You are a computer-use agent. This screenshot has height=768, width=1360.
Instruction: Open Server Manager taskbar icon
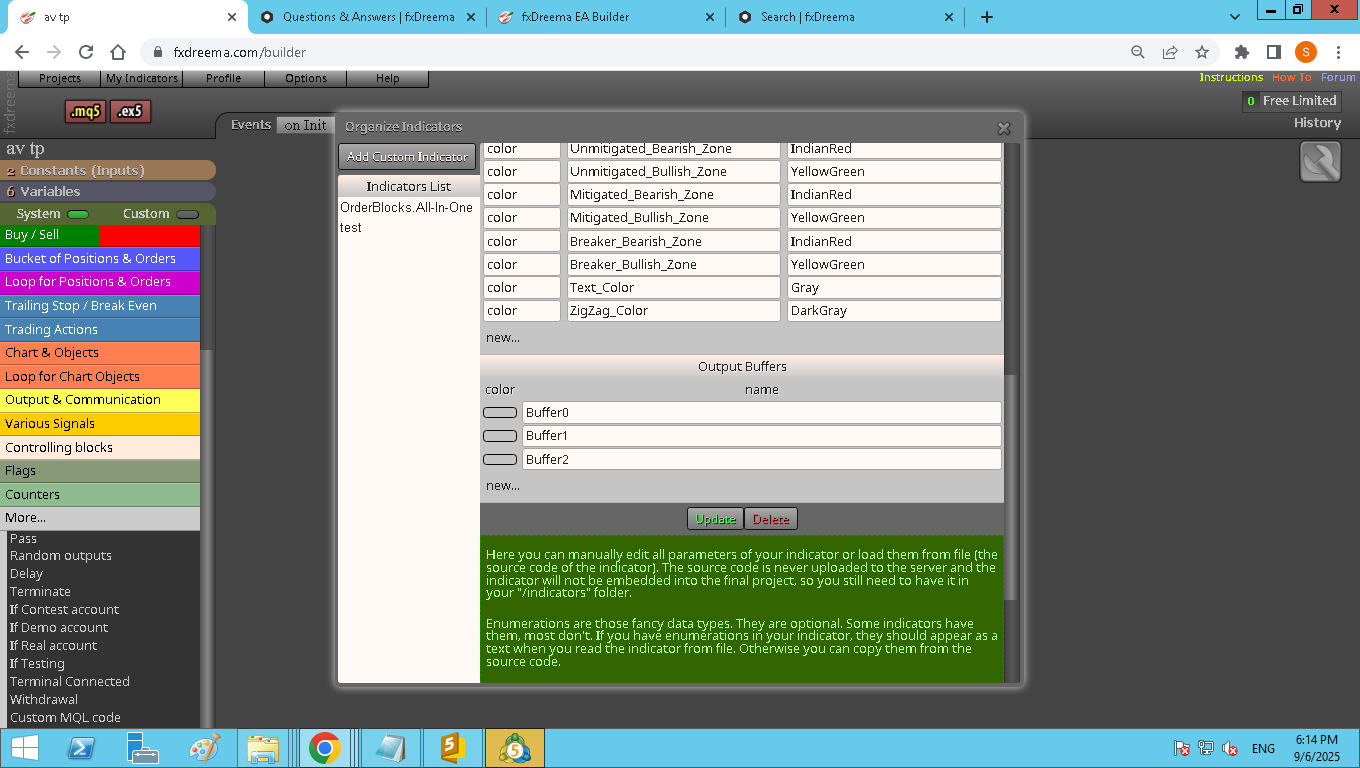143,748
